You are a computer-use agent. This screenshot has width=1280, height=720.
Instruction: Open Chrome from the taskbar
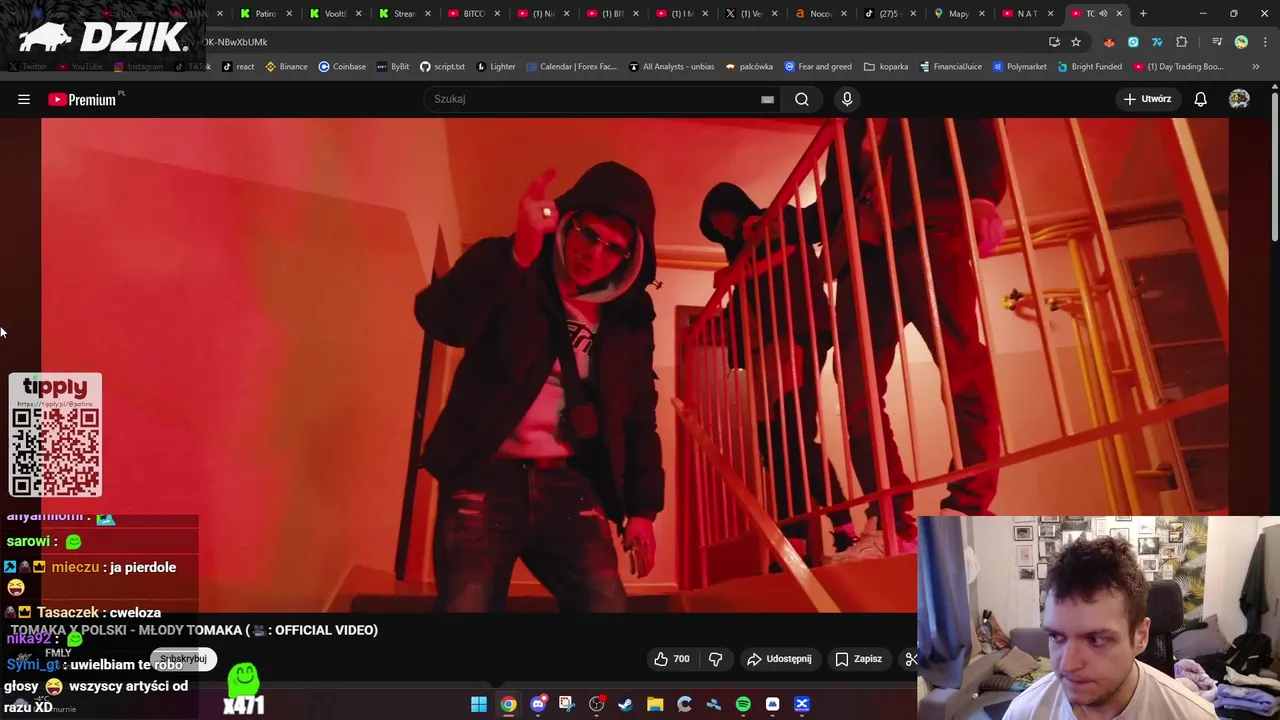click(x=508, y=704)
